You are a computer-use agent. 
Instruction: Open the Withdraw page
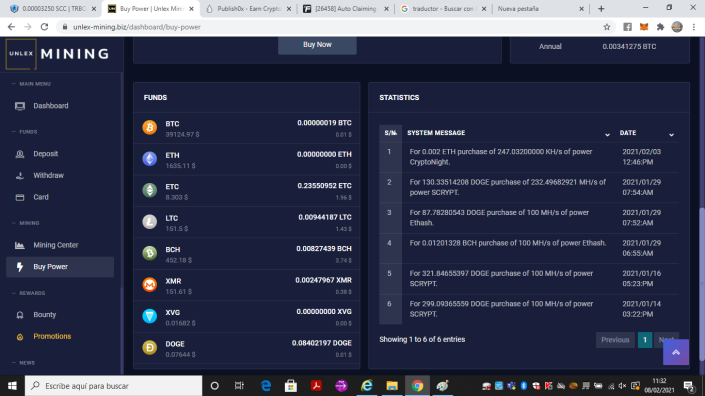48,175
